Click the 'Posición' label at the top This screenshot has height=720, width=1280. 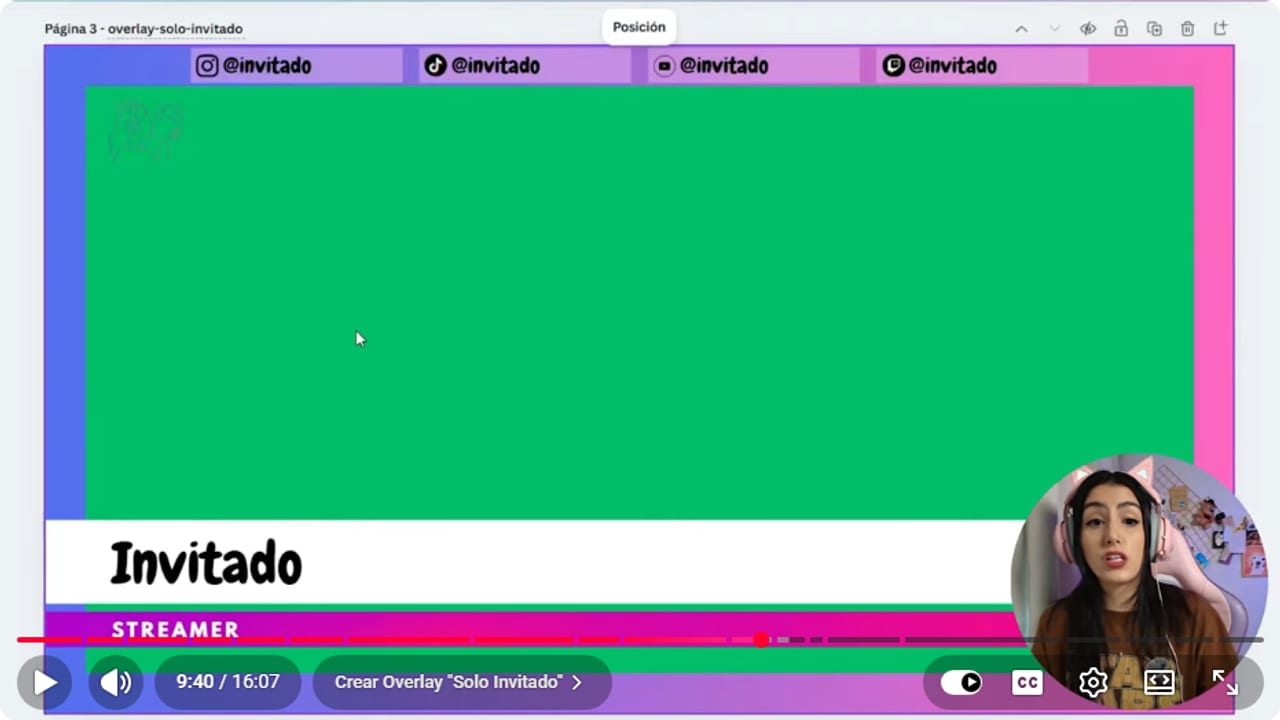639,27
